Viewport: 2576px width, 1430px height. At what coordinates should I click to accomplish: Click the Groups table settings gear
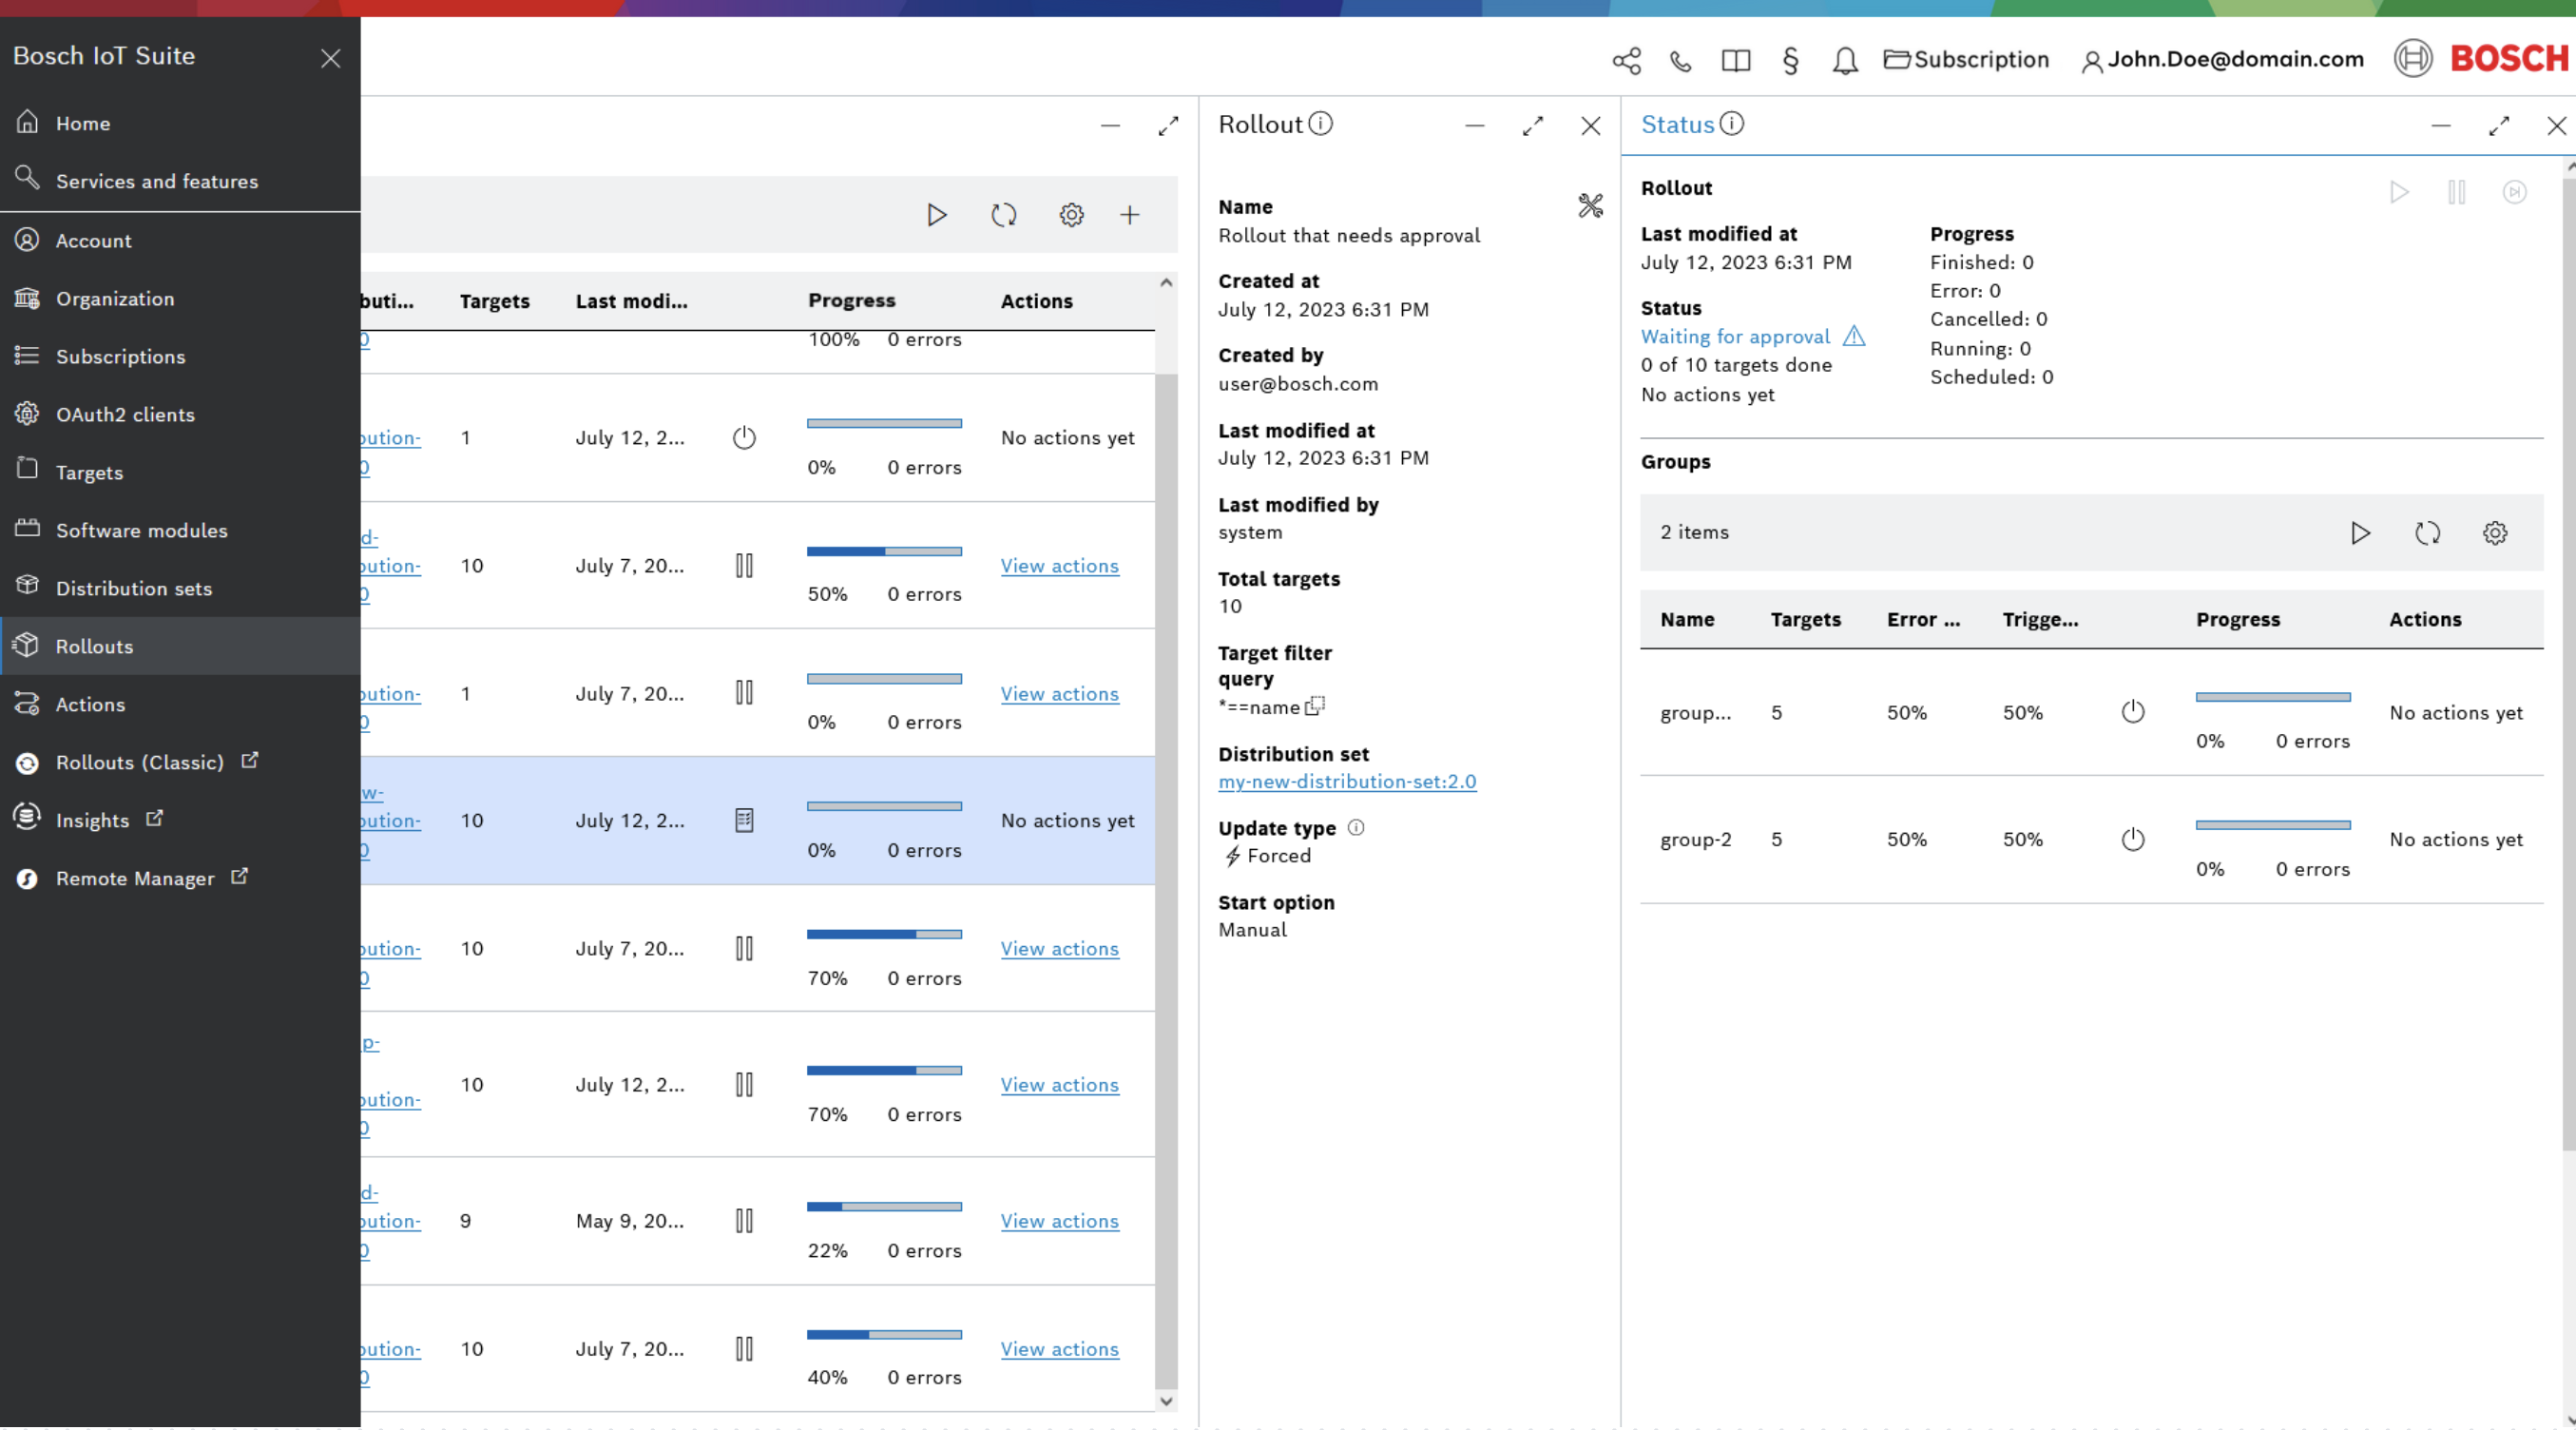(x=2494, y=533)
